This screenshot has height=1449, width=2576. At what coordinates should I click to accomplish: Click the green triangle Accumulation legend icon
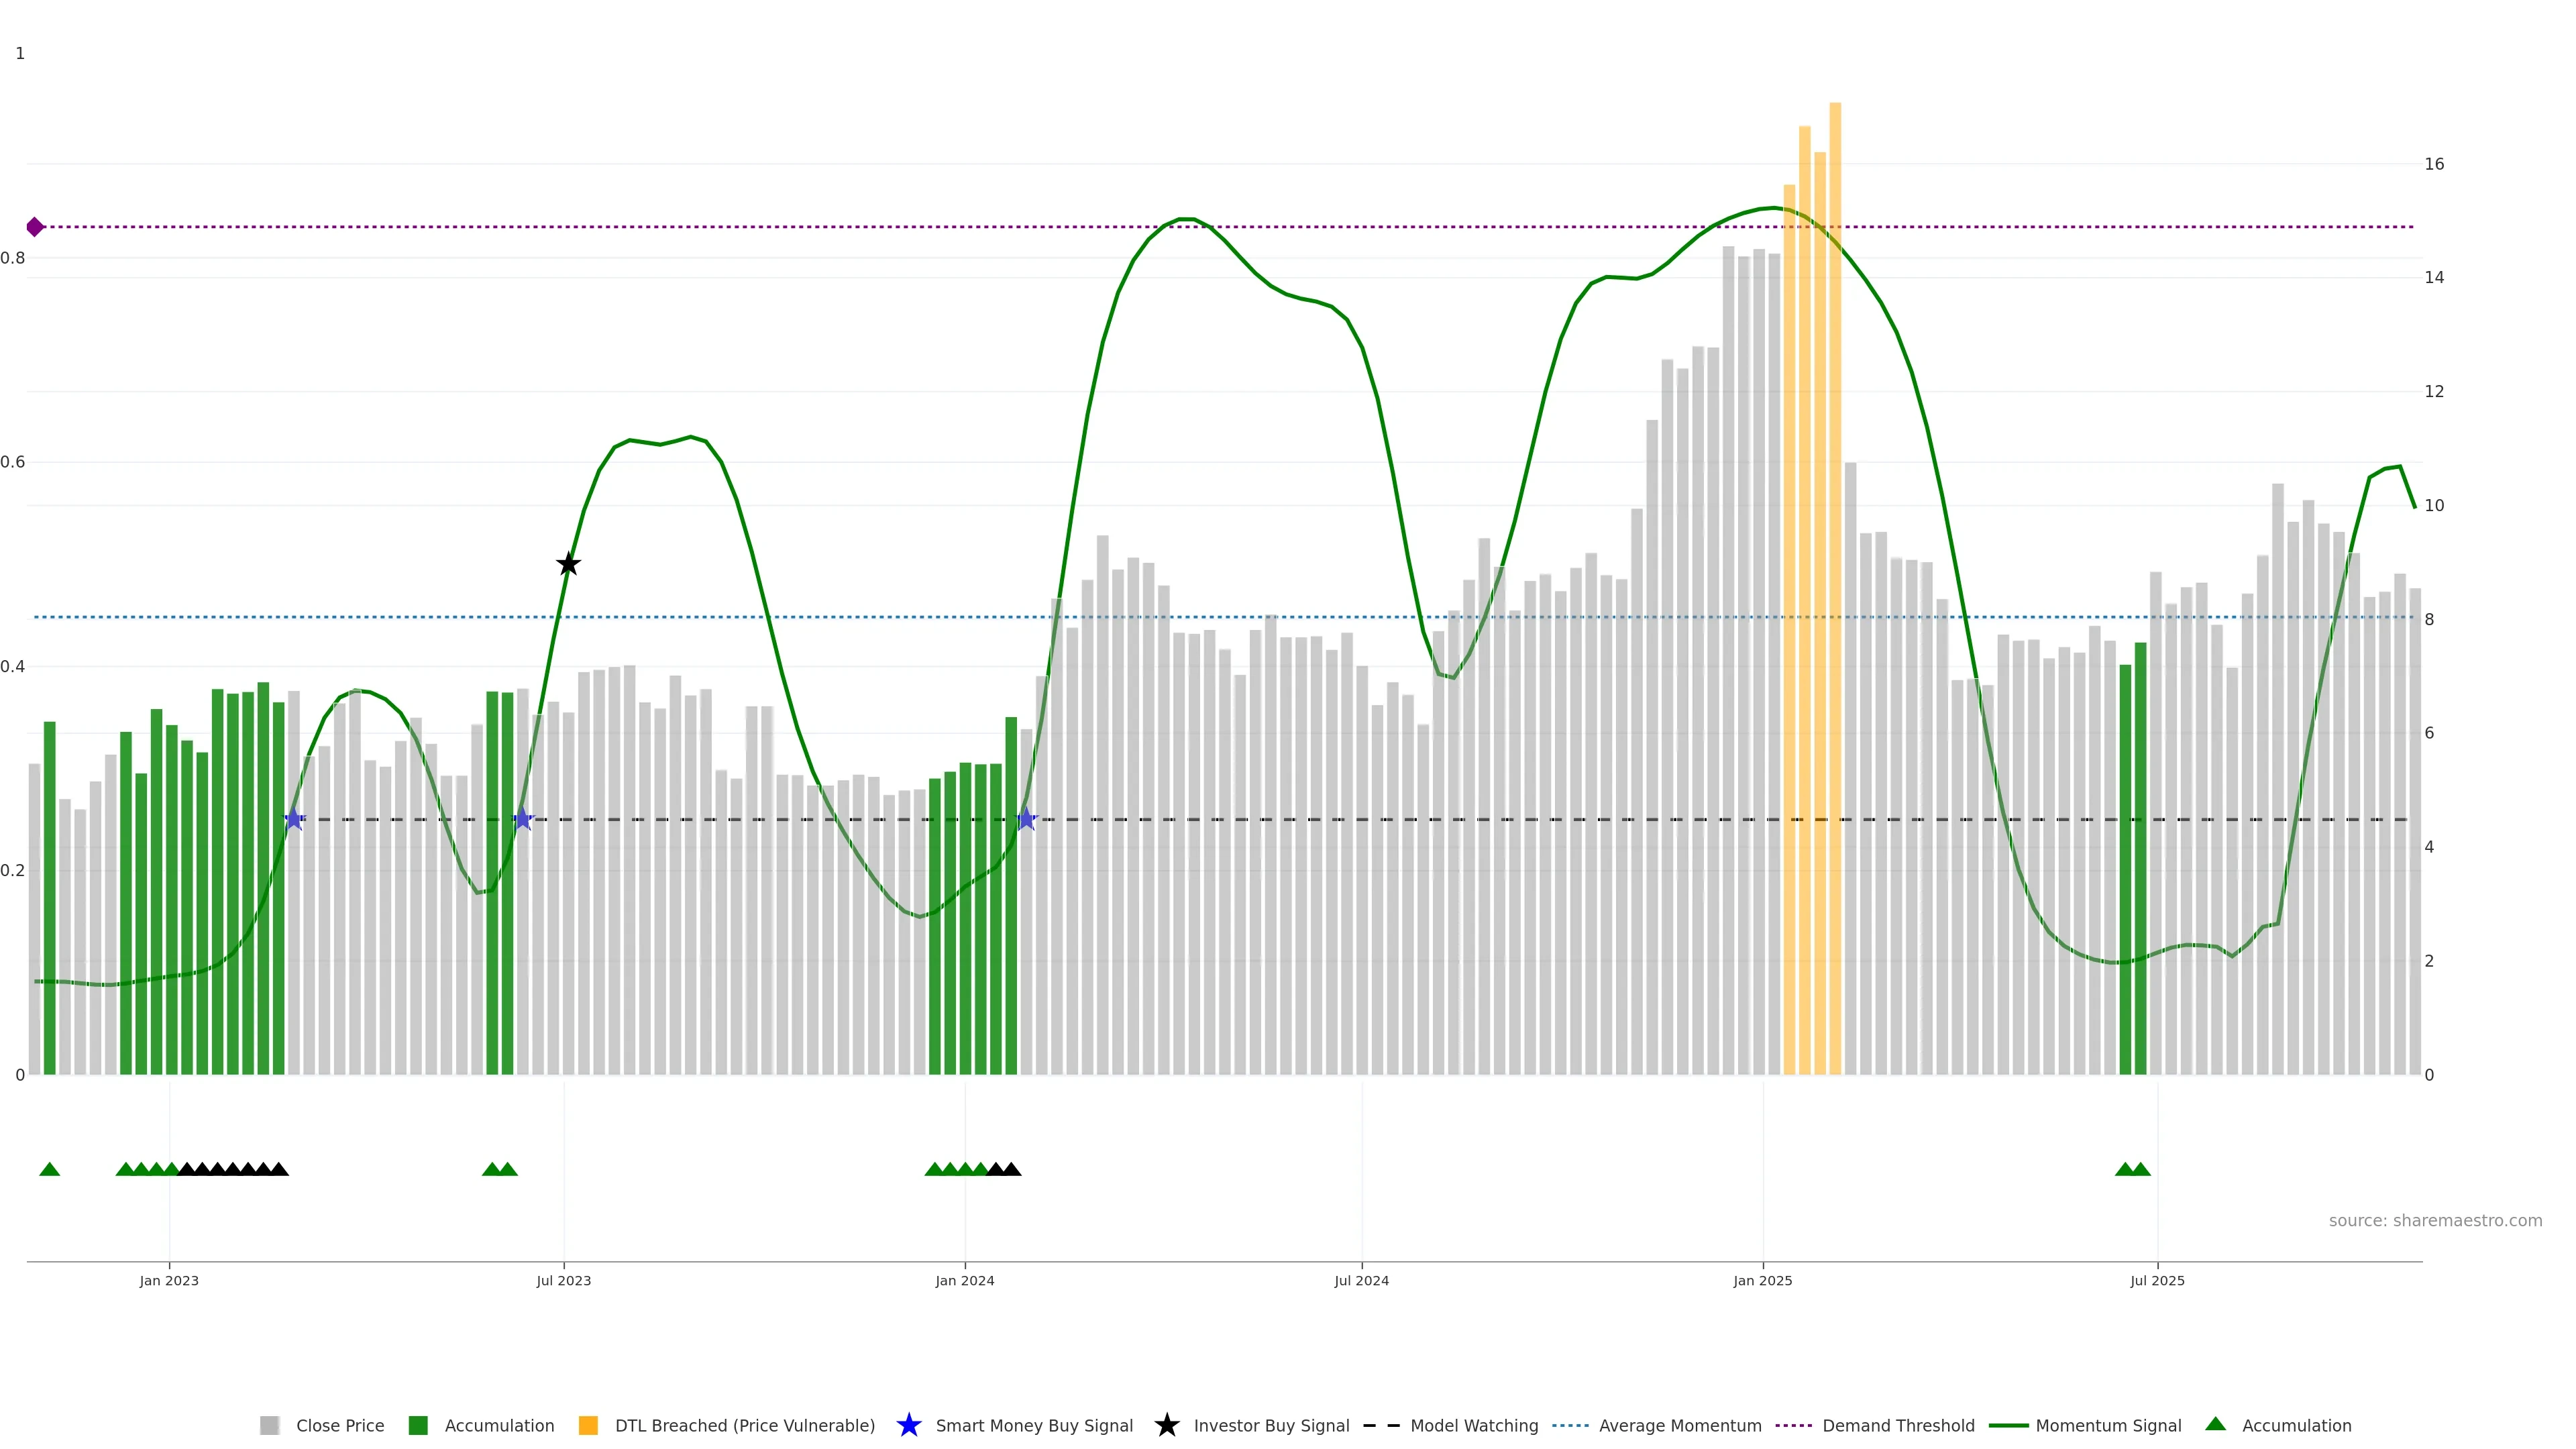click(2215, 1424)
